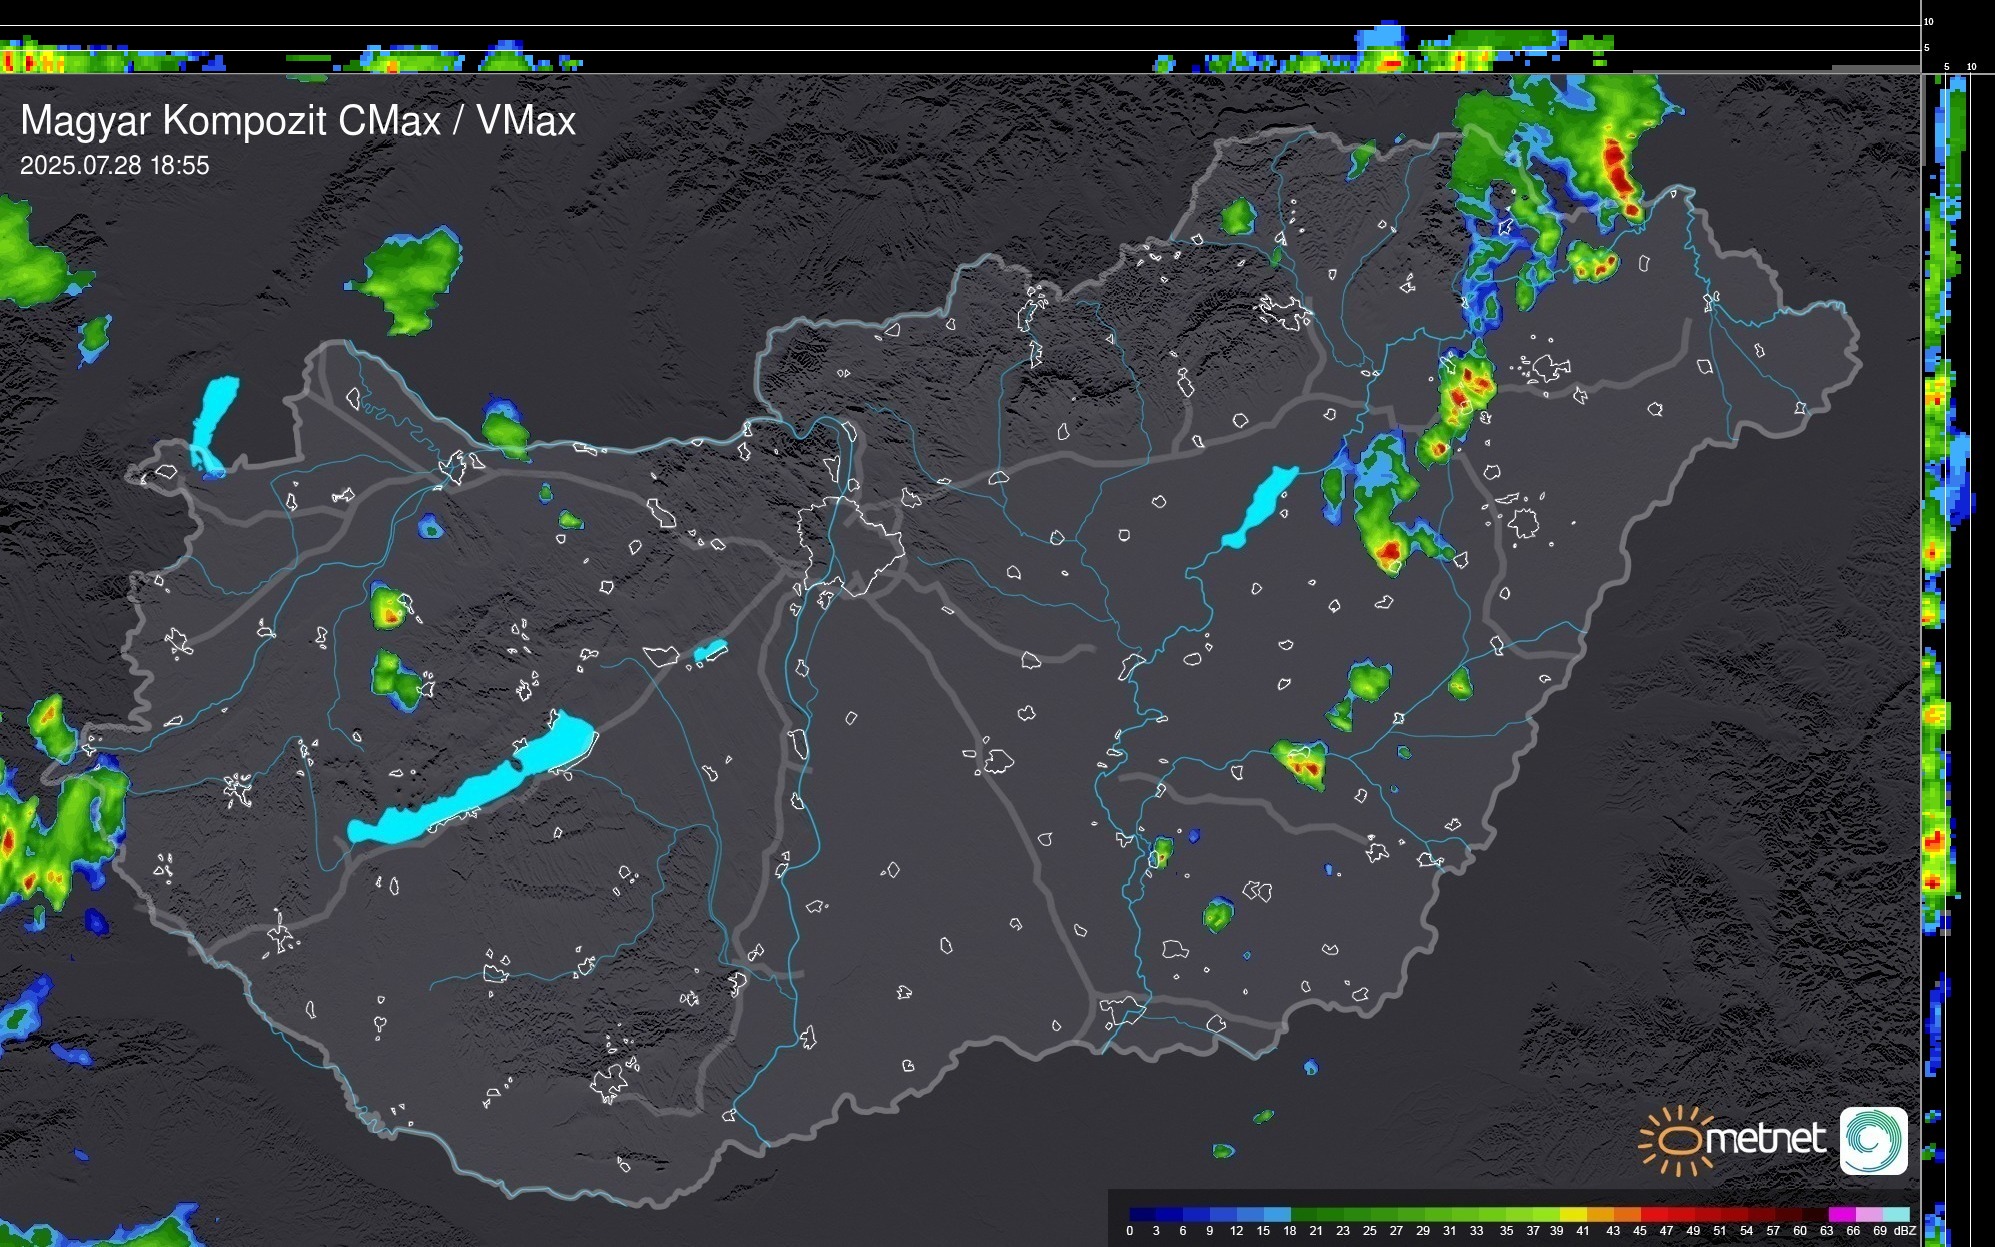The width and height of the screenshot is (1995, 1247).
Task: Click the dBZ unit label in the legend
Action: tap(1904, 1231)
